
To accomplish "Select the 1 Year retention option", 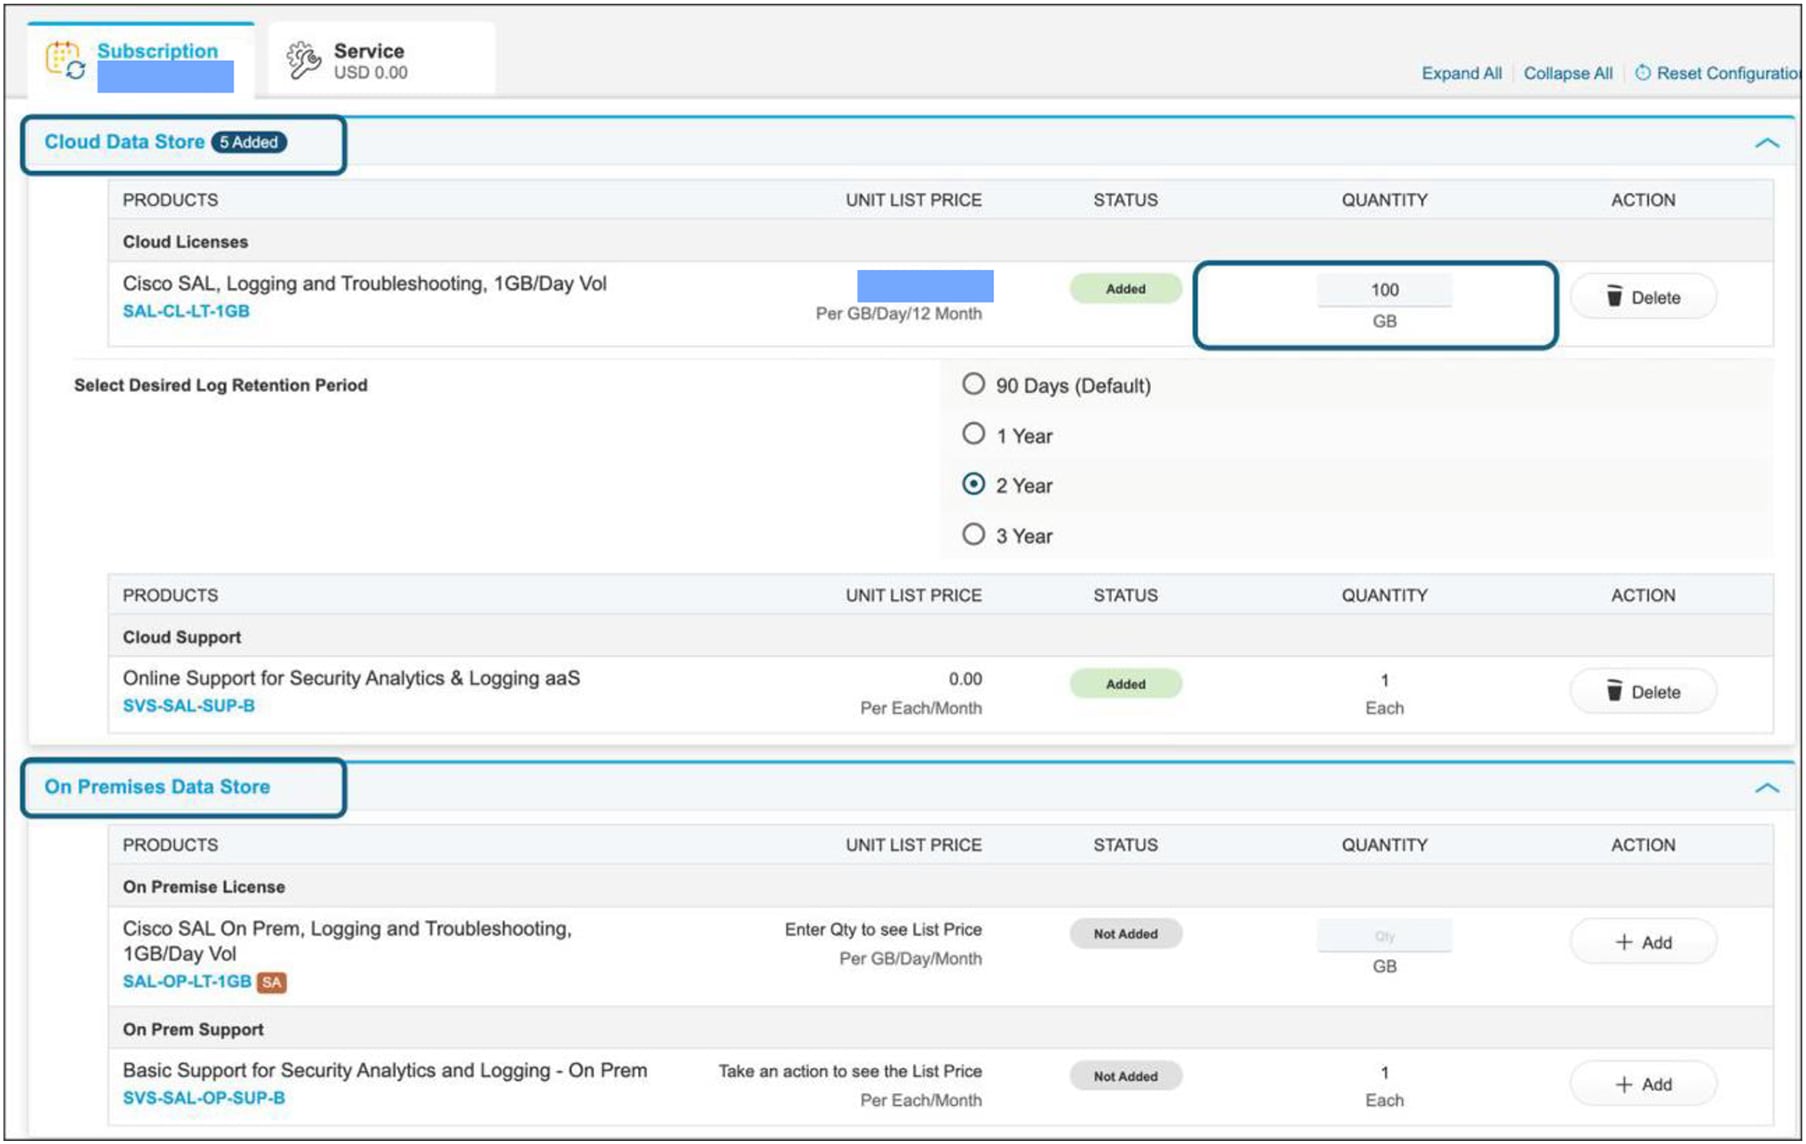I will point(973,434).
